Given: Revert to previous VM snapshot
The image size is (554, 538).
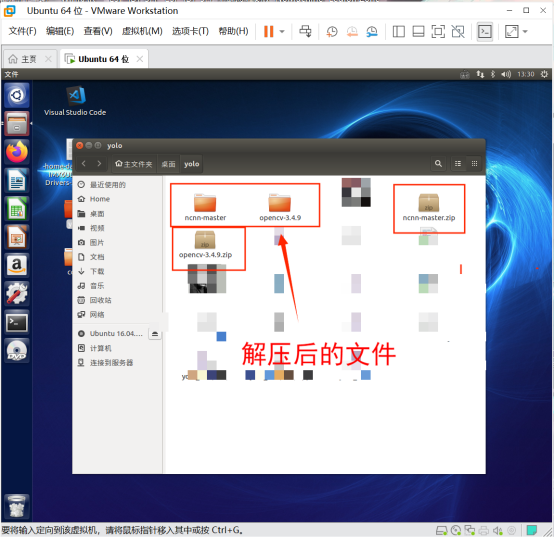Looking at the screenshot, I should (x=352, y=31).
